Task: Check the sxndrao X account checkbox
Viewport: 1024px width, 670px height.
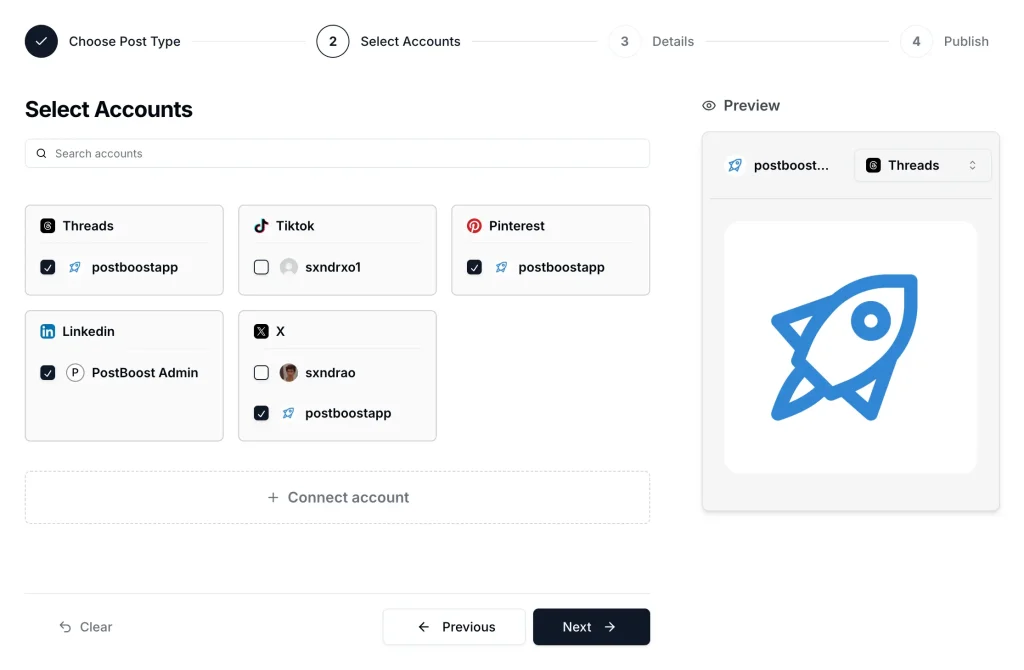Action: click(x=261, y=373)
